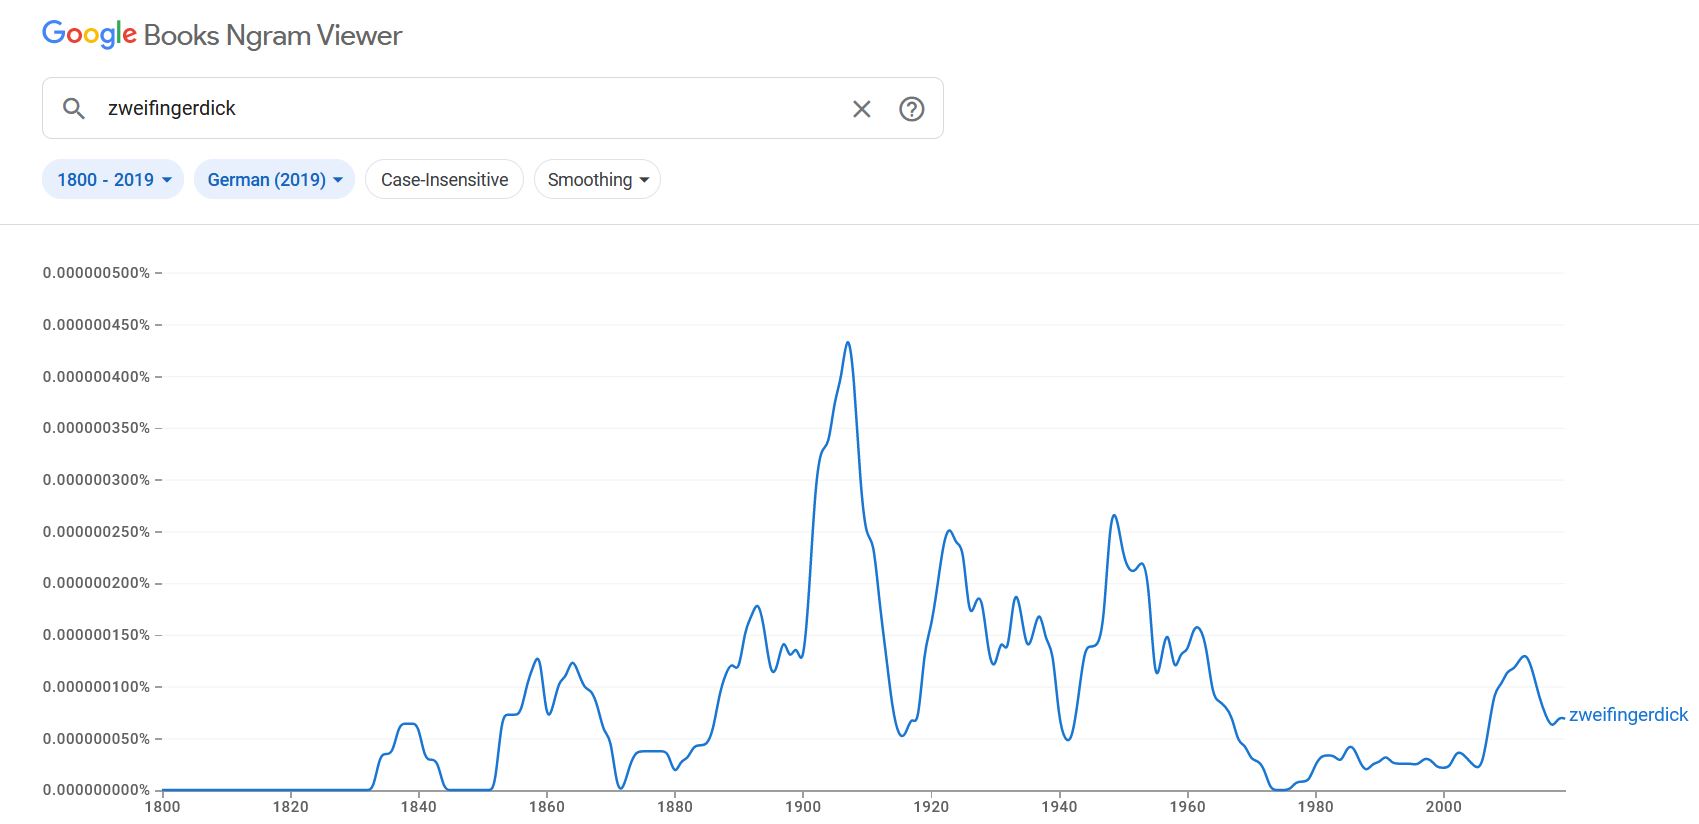Viewport: 1699px width, 824px height.
Task: Click the 1900 x-axis label
Action: point(802,807)
